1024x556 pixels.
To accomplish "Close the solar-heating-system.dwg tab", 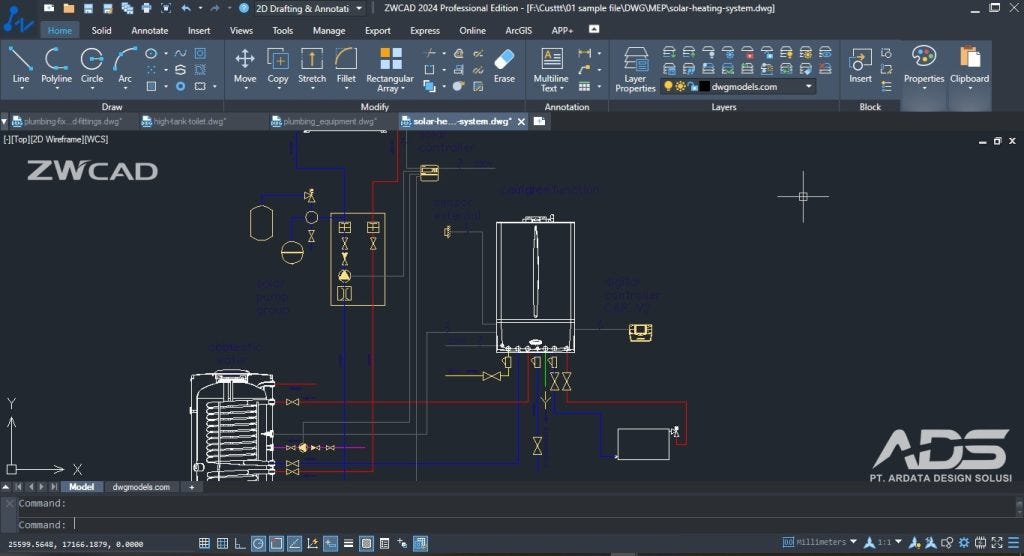I will pyautogui.click(x=521, y=122).
